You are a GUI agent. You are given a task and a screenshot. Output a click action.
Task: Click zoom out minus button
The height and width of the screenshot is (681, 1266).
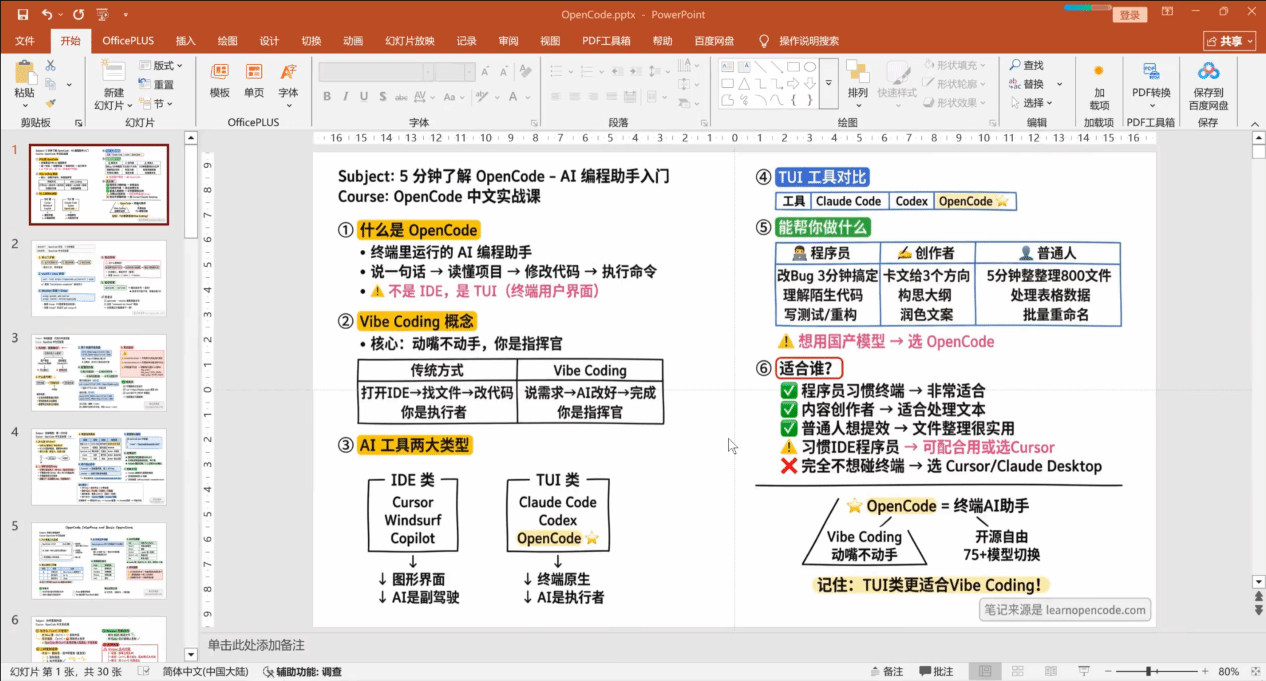tap(1107, 672)
